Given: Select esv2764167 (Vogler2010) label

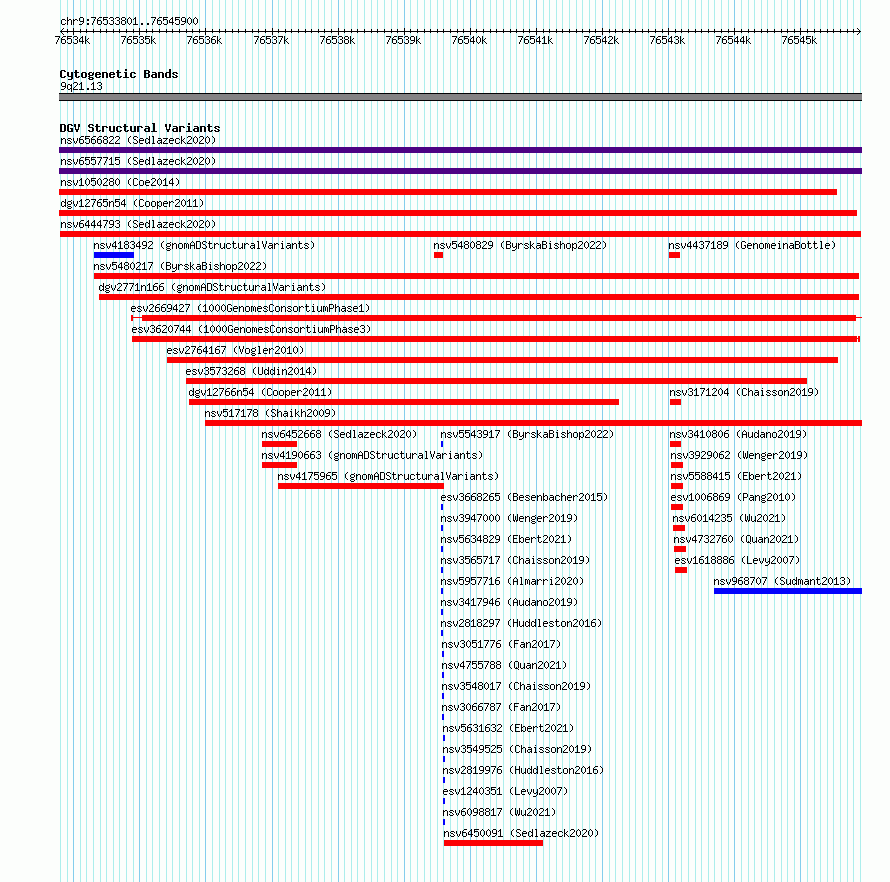Looking at the screenshot, I should click(235, 350).
